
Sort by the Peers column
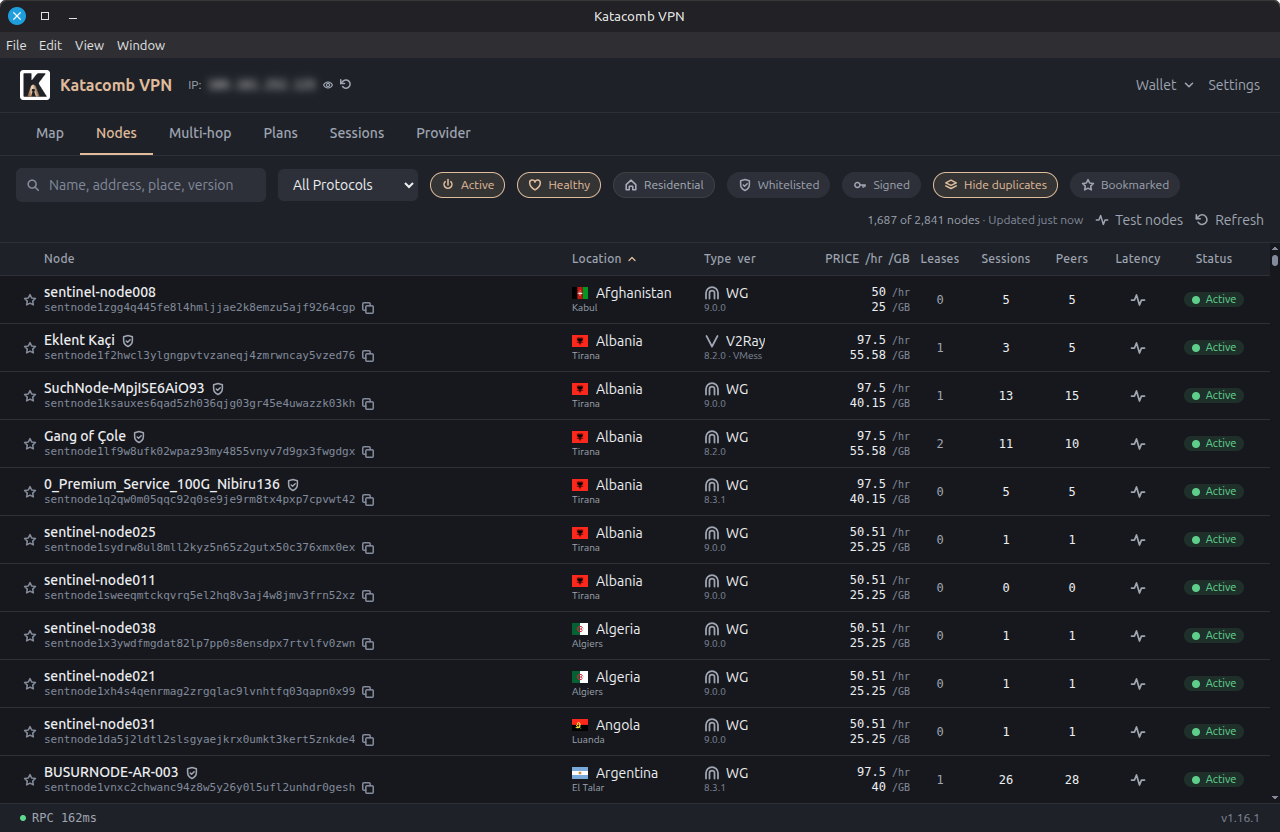1072,259
